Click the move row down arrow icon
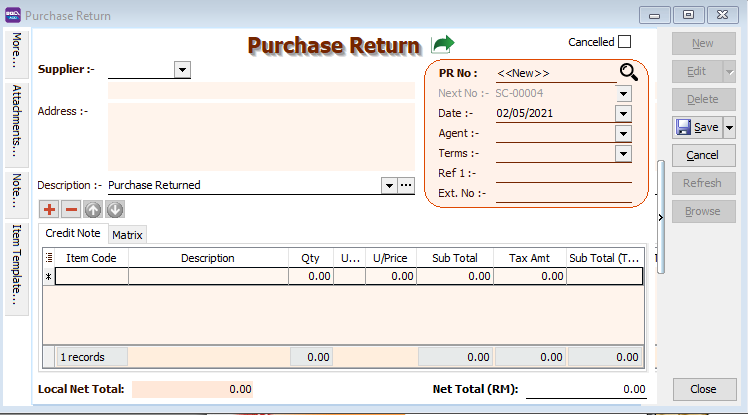Viewport: 748px width, 415px height. pyautogui.click(x=115, y=210)
